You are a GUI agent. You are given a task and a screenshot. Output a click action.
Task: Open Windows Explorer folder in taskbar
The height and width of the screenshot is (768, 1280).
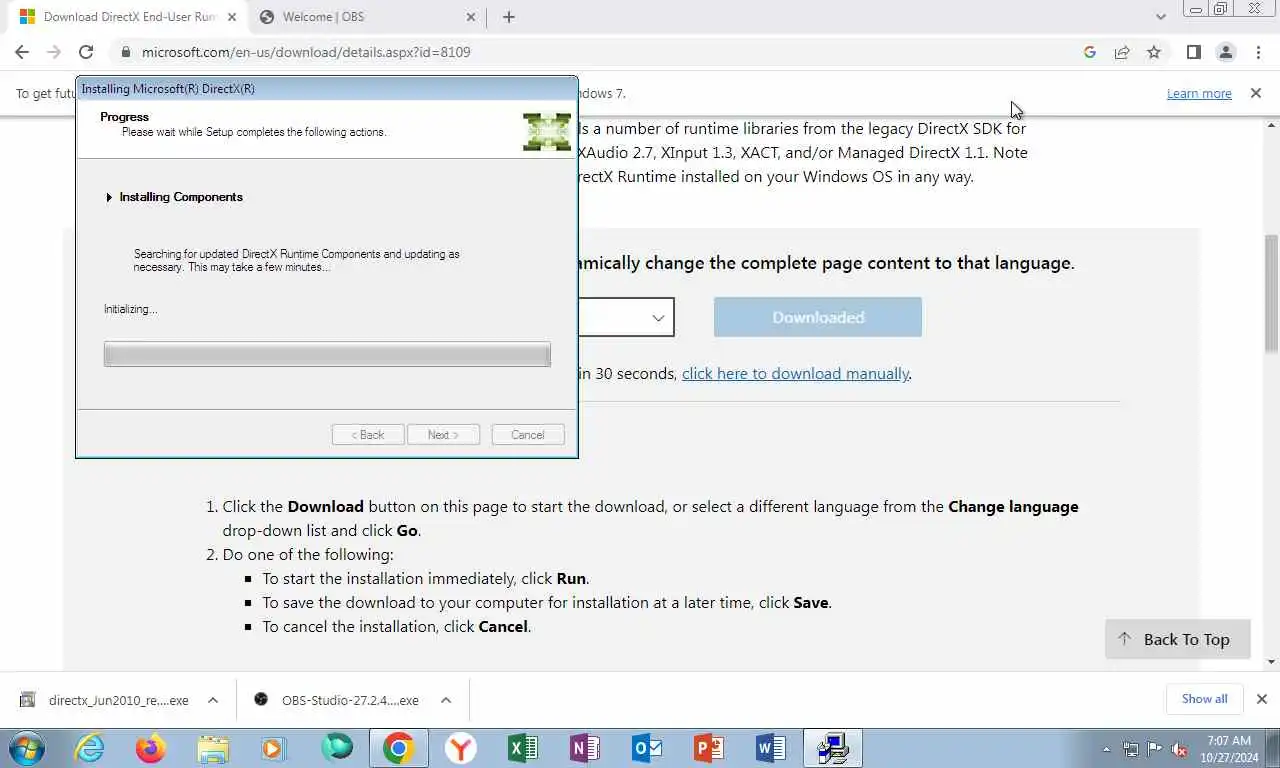pyautogui.click(x=213, y=748)
